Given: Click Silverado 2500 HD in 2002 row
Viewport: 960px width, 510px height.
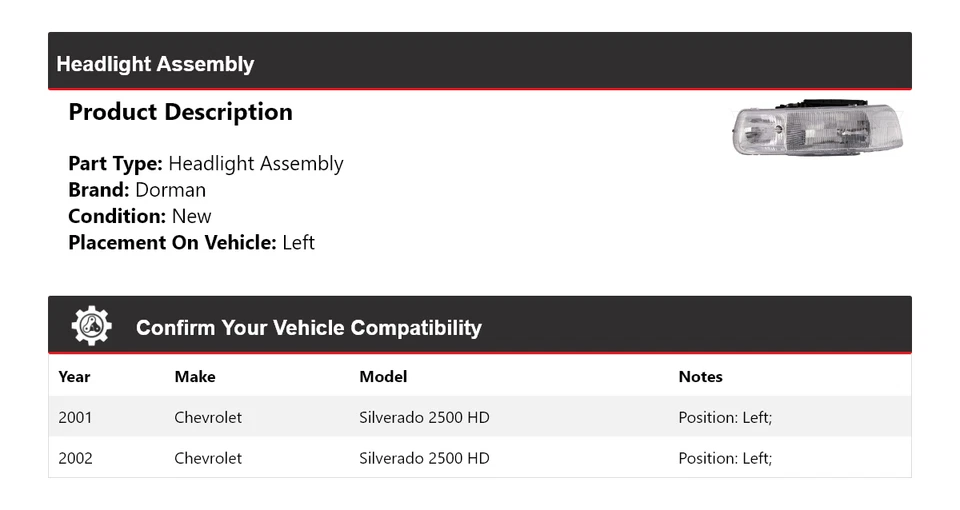Looking at the screenshot, I should (424, 458).
